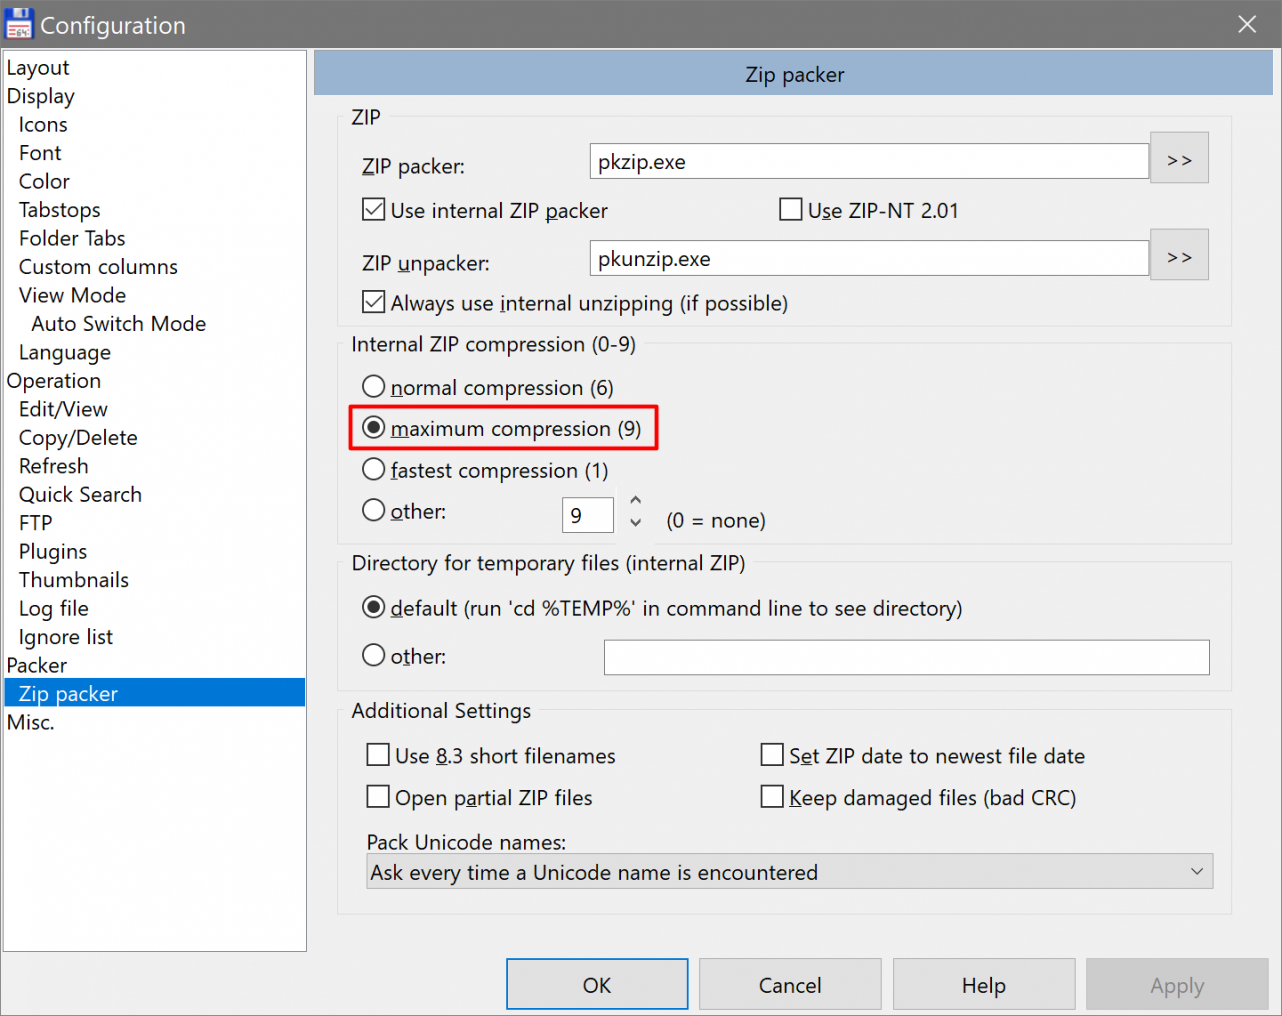Go to Folder Tabs settings
Screen dimensions: 1282x1016
[x=72, y=239]
